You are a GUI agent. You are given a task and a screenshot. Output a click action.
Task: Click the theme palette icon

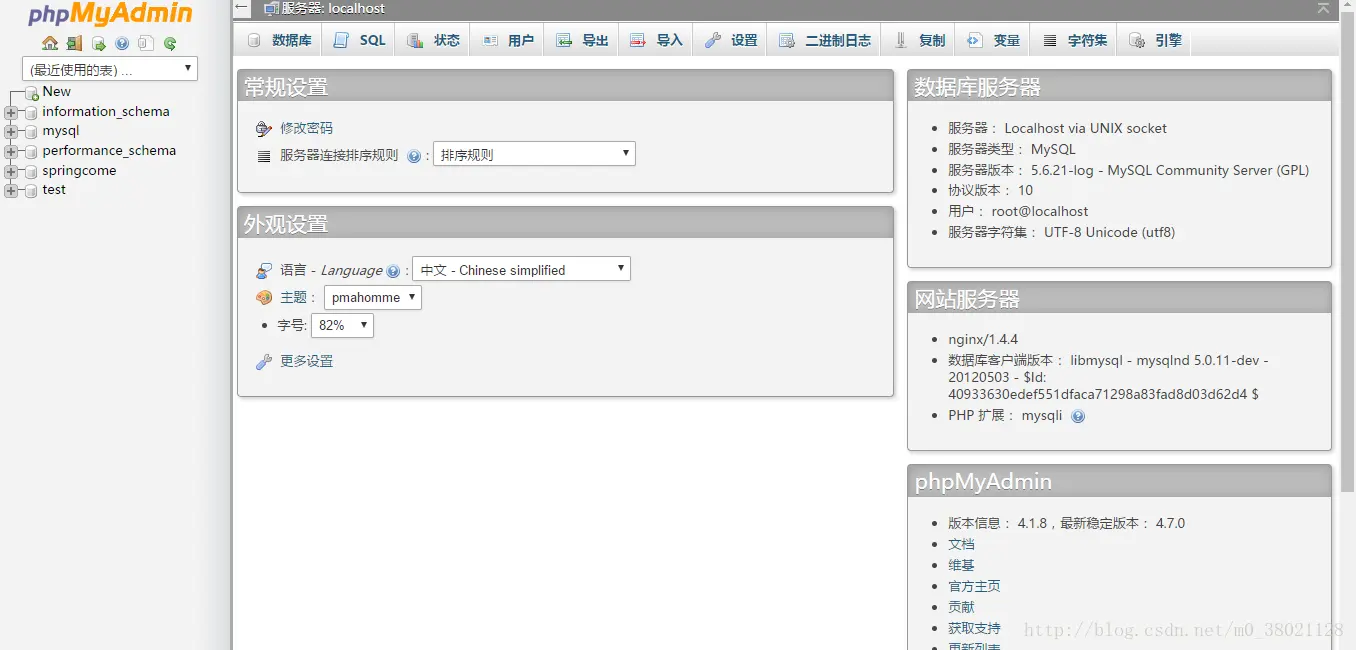coord(264,297)
